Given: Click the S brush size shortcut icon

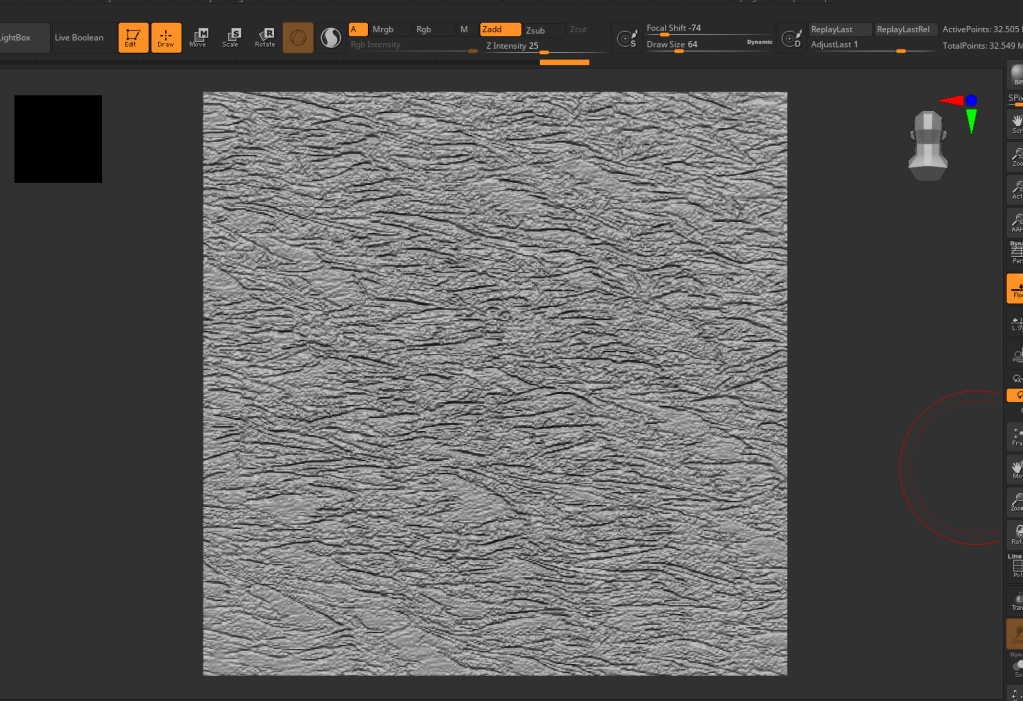Looking at the screenshot, I should click(x=627, y=39).
